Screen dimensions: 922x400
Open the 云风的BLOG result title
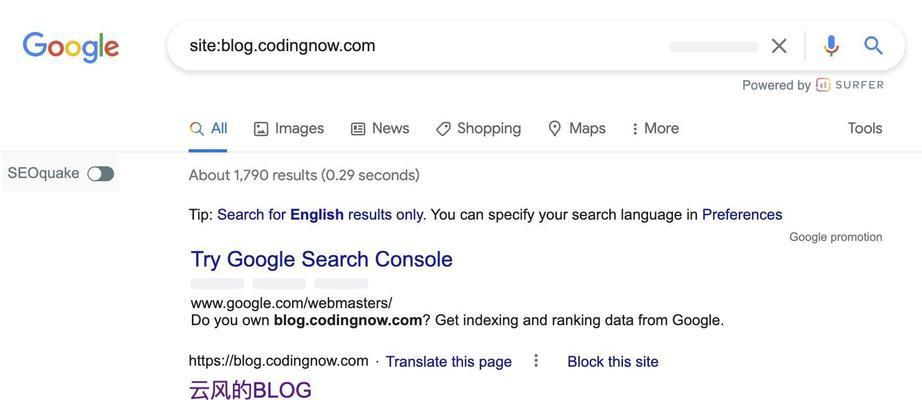[x=250, y=391]
